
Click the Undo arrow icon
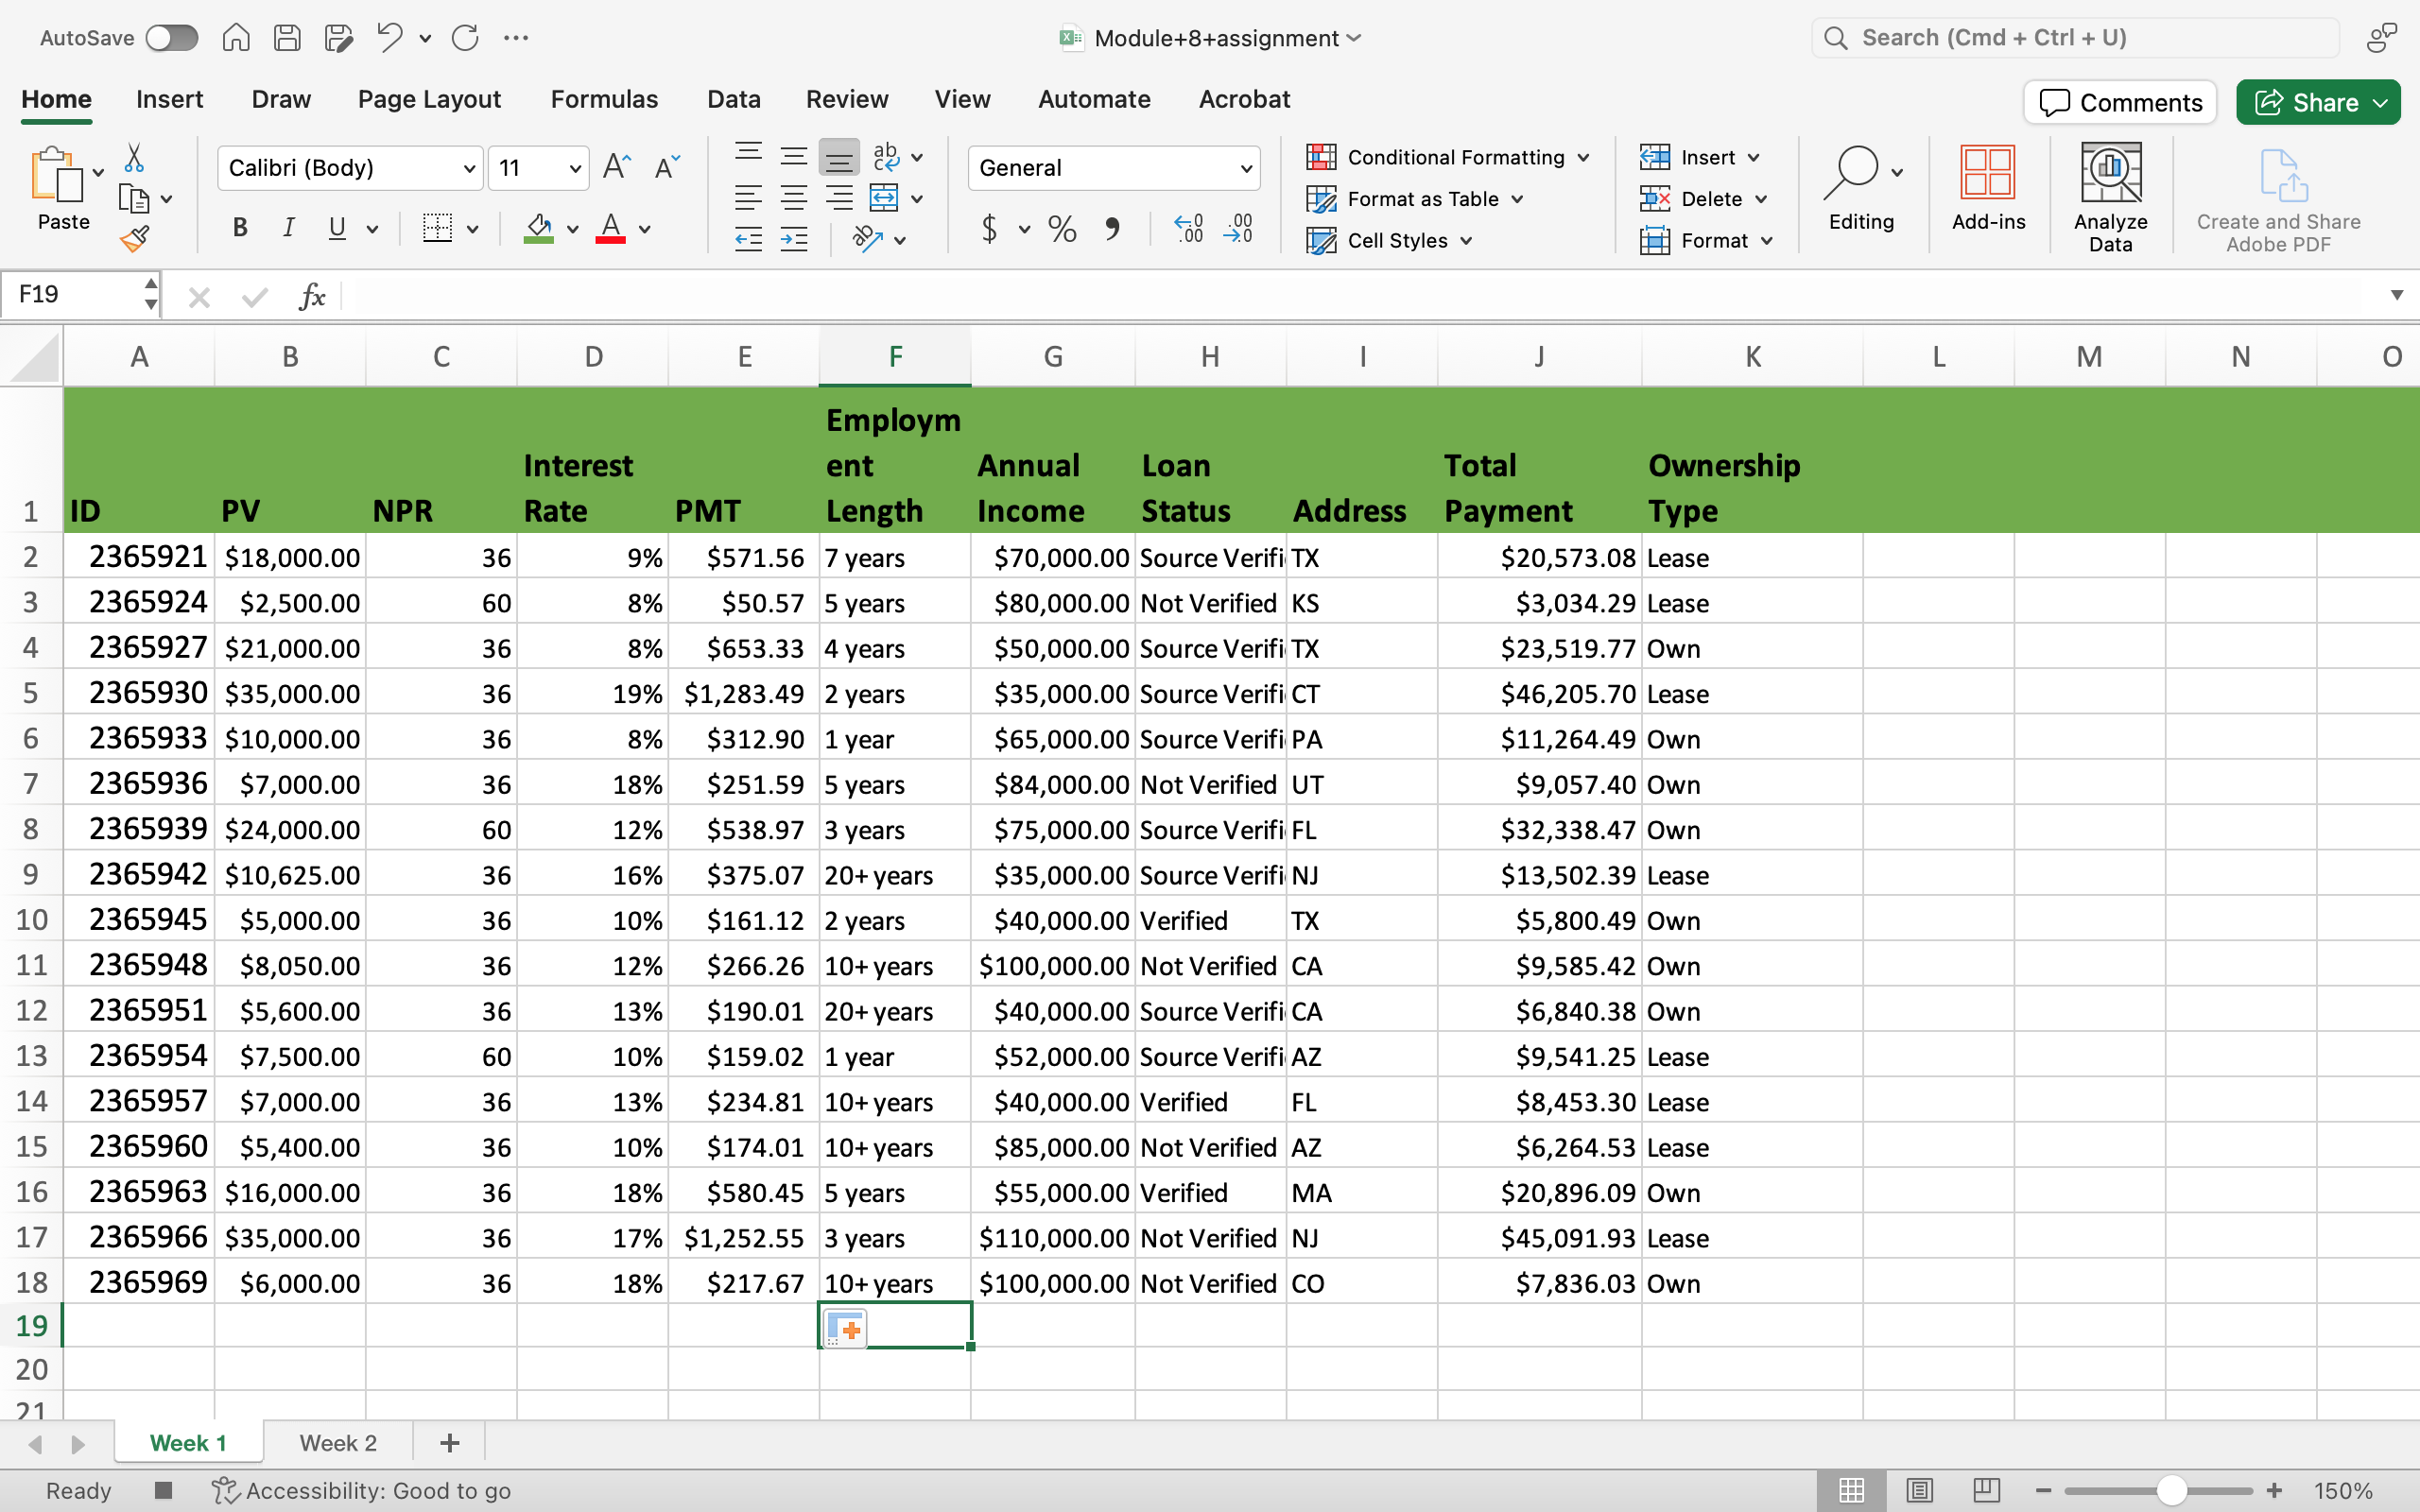[x=389, y=38]
